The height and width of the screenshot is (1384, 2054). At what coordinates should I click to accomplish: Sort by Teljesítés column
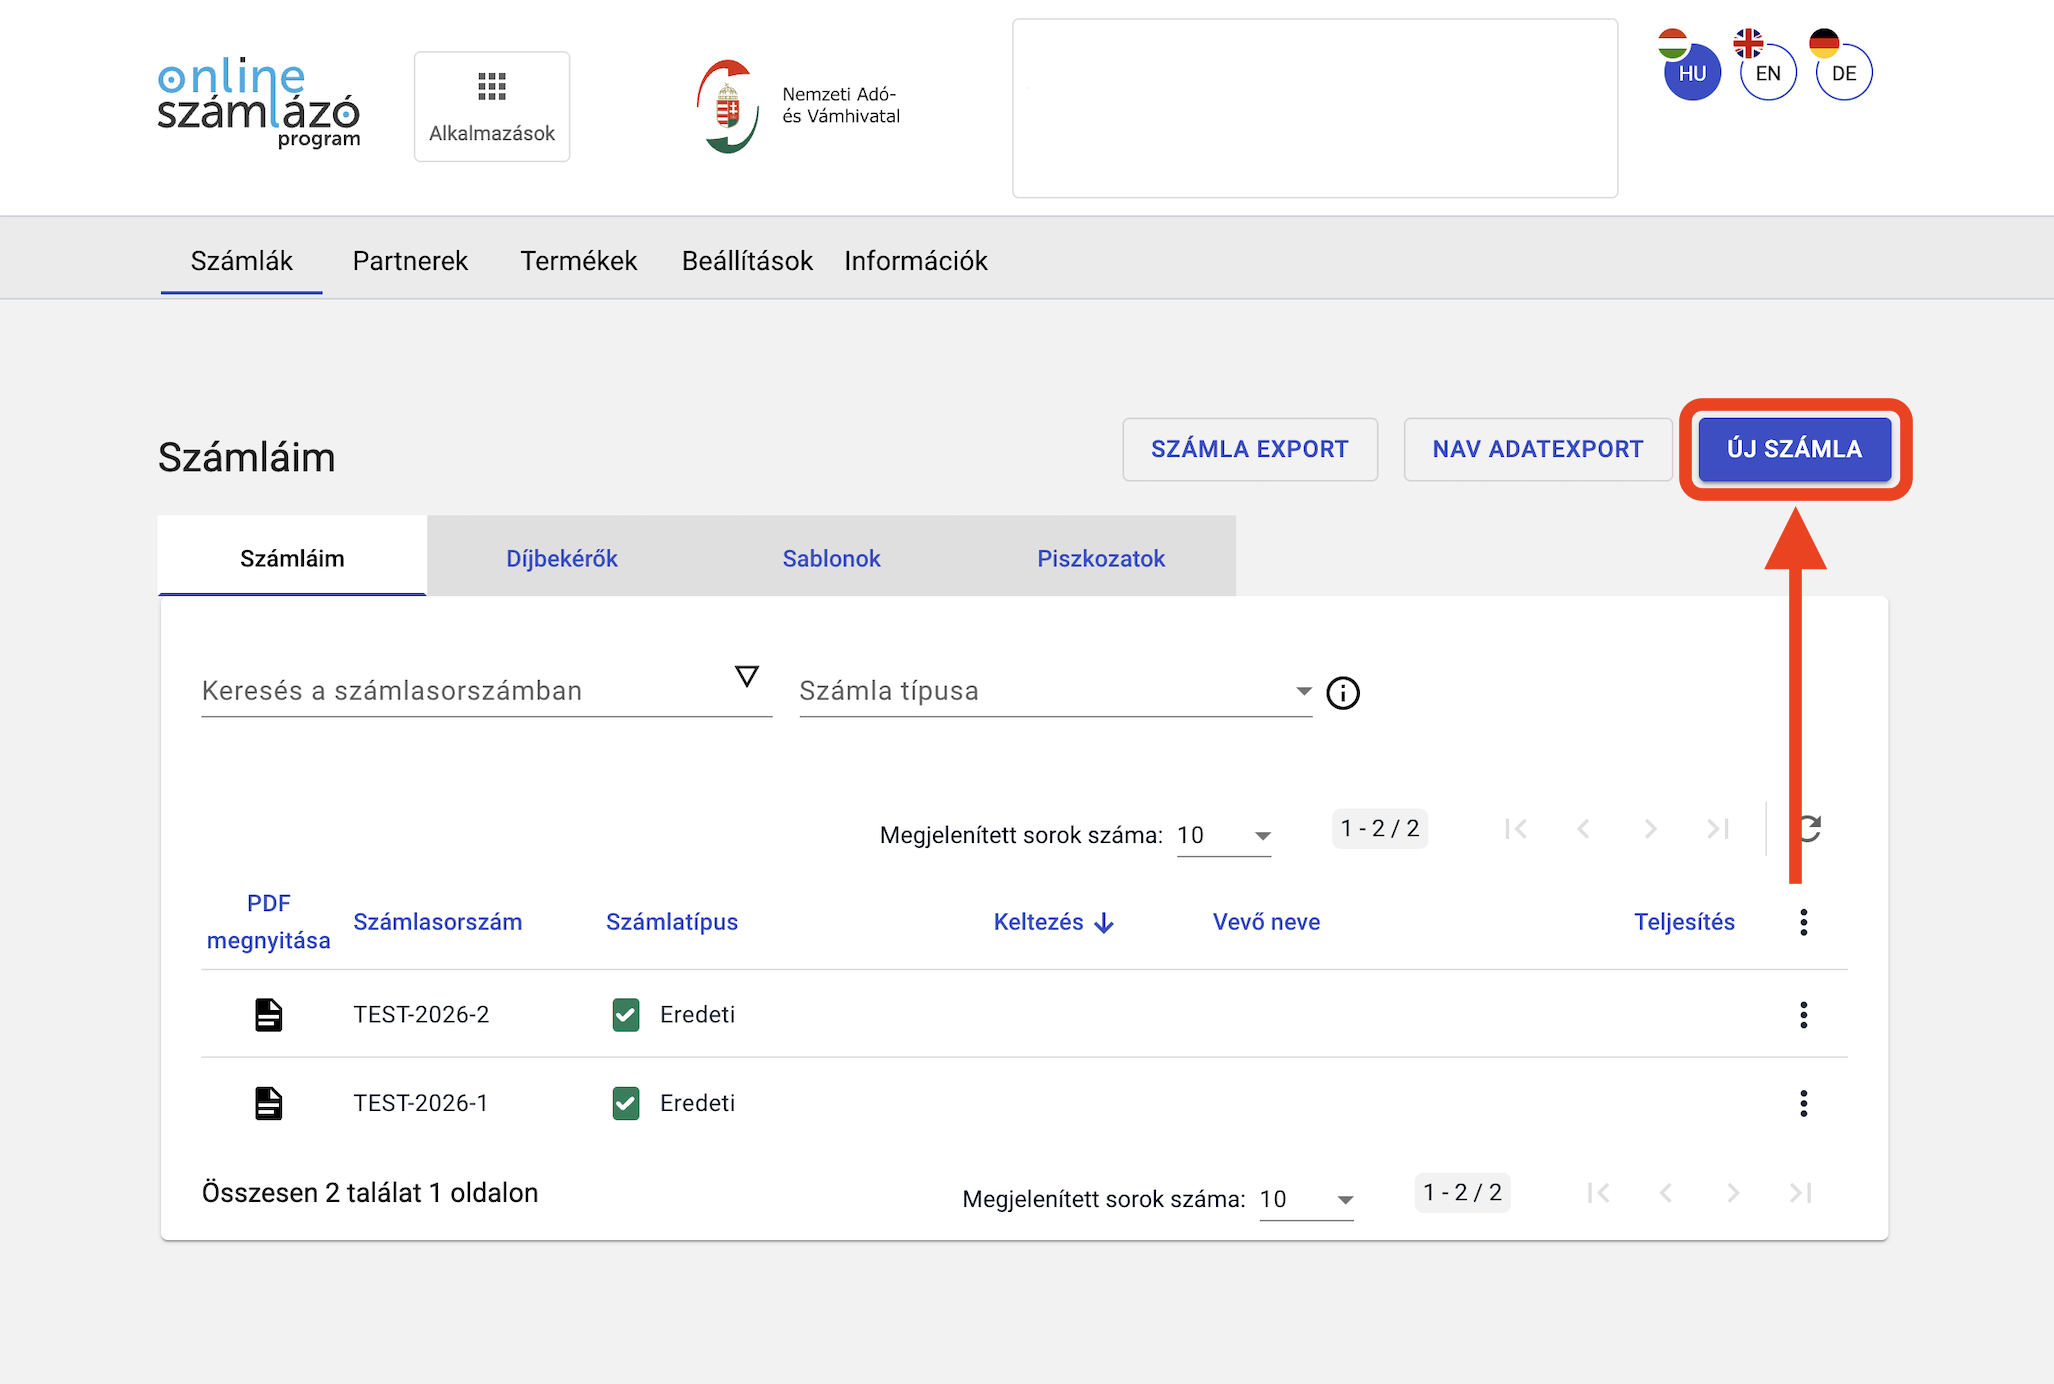1684,922
